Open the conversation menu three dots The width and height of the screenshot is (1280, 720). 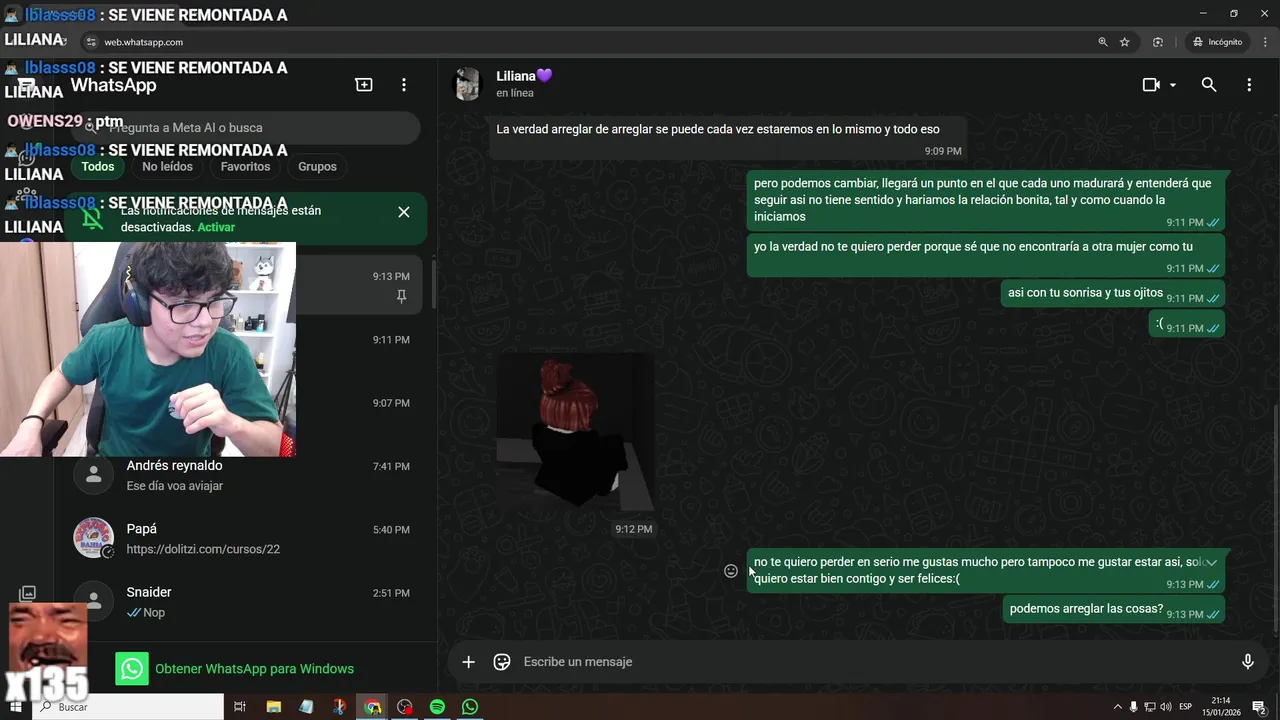[x=1249, y=85]
